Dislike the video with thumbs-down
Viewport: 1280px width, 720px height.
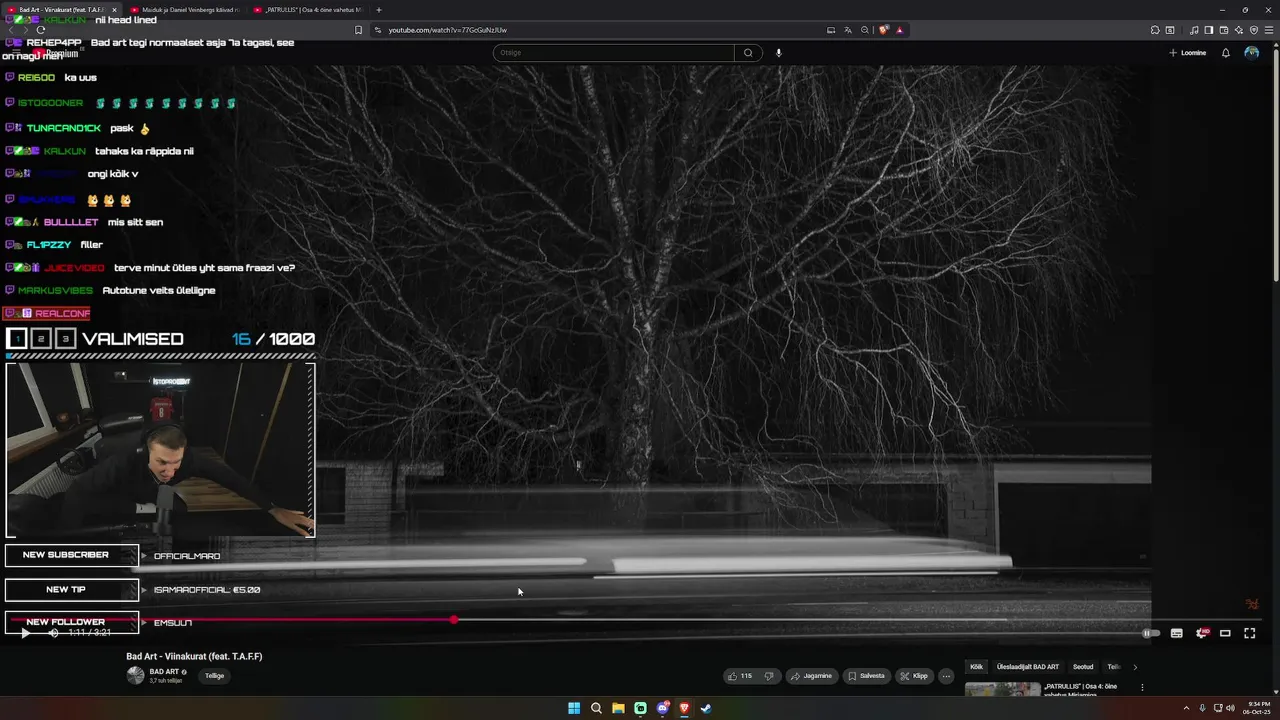pyautogui.click(x=769, y=676)
